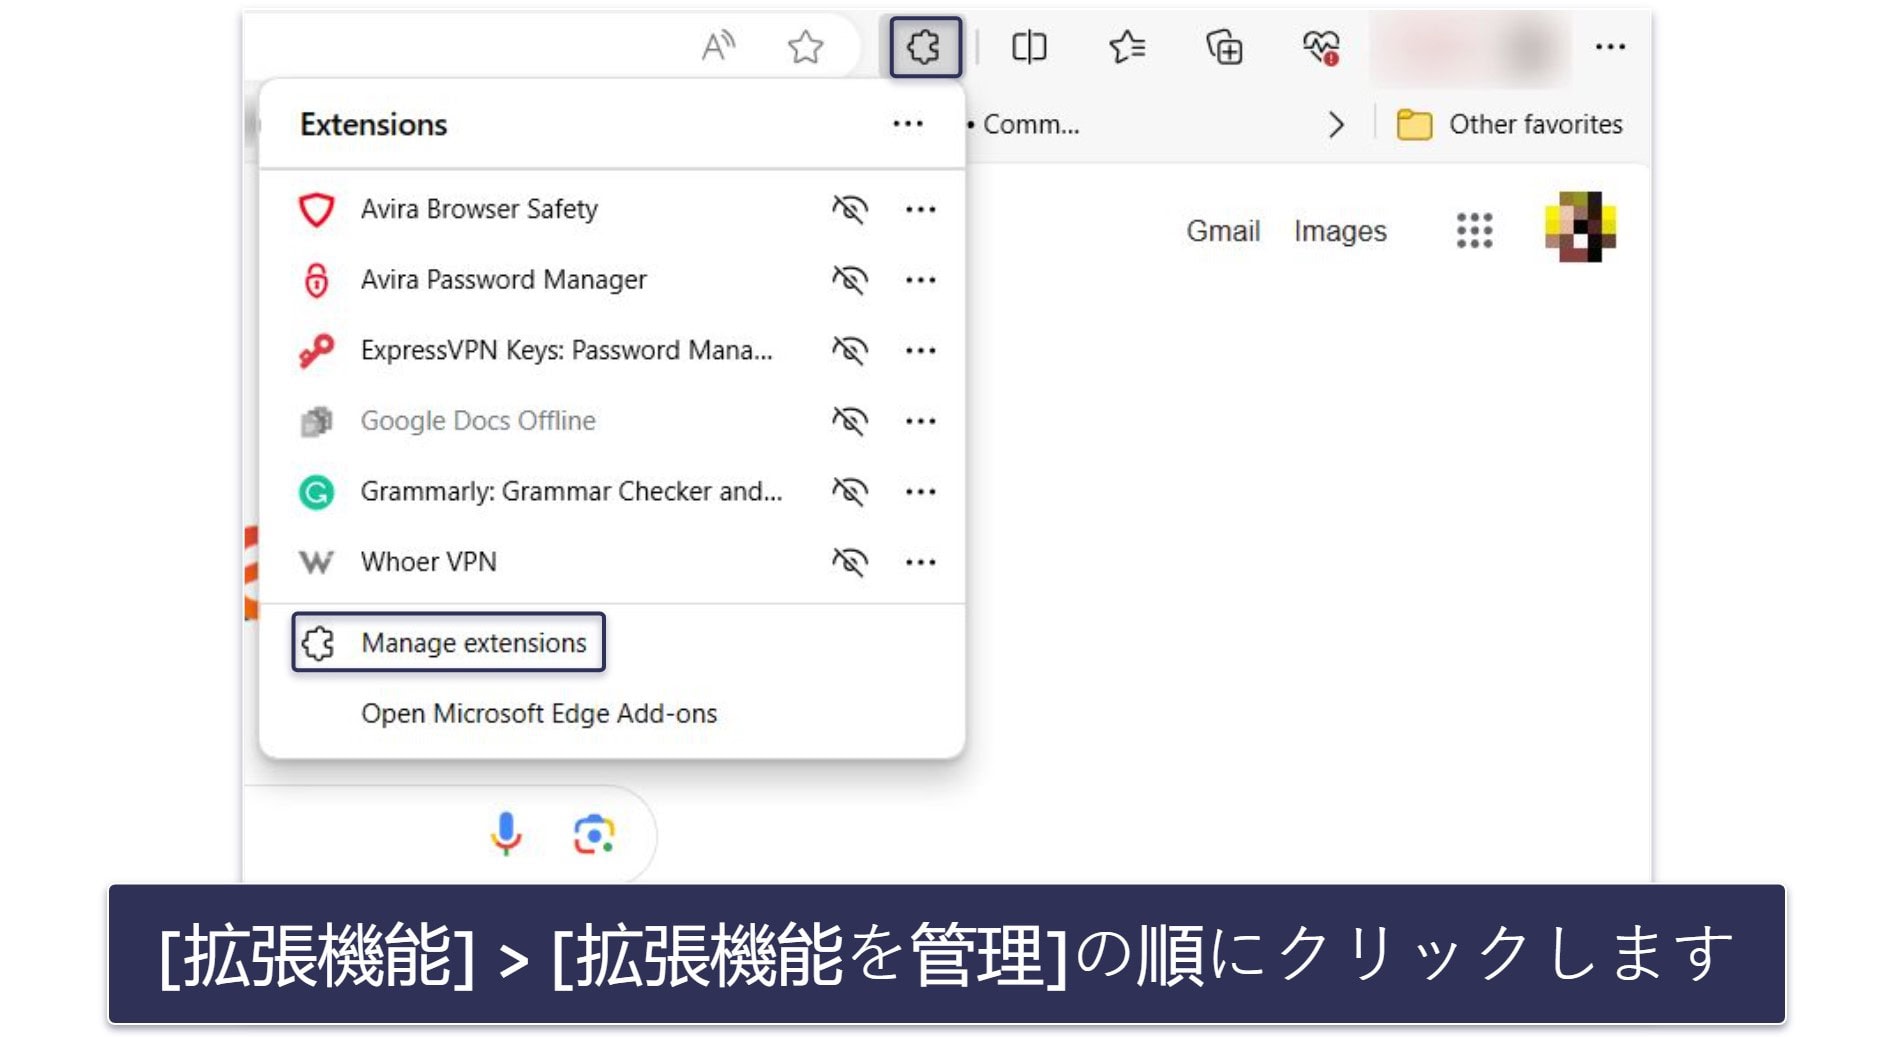The height and width of the screenshot is (1037, 1895).
Task: Open Google account avatar
Action: click(1580, 227)
